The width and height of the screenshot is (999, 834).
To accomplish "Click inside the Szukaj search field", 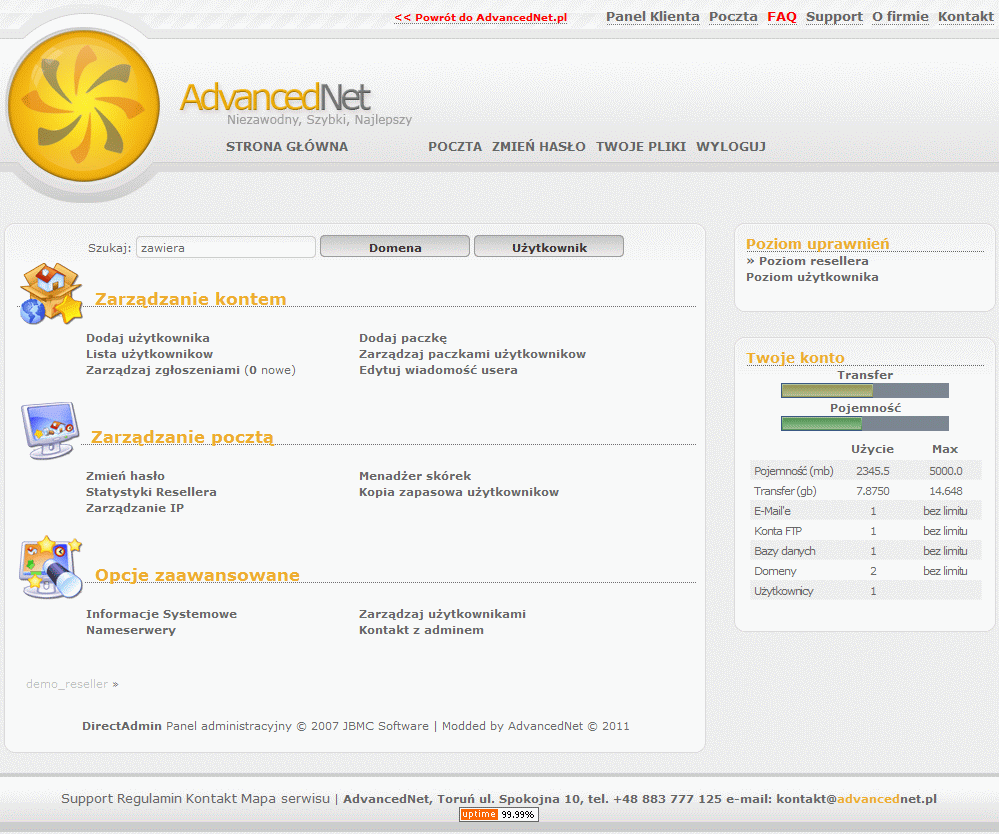I will tap(226, 247).
